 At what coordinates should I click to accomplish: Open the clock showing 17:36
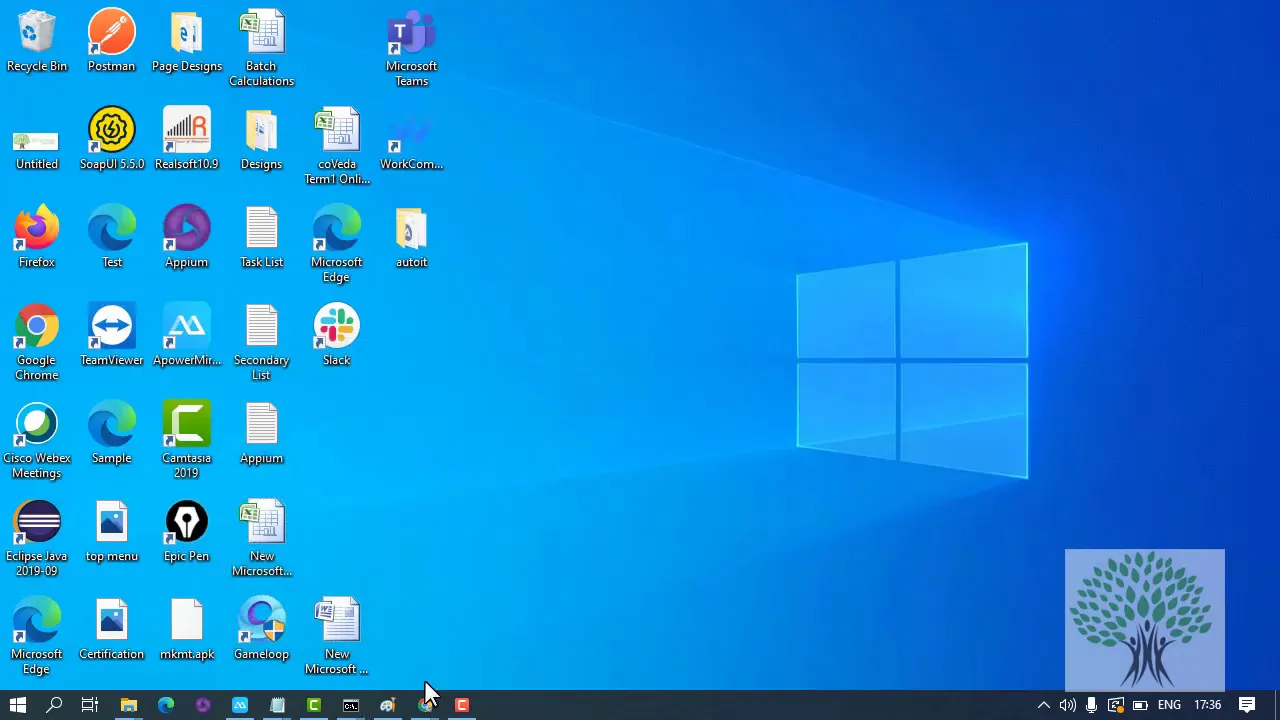(x=1208, y=705)
